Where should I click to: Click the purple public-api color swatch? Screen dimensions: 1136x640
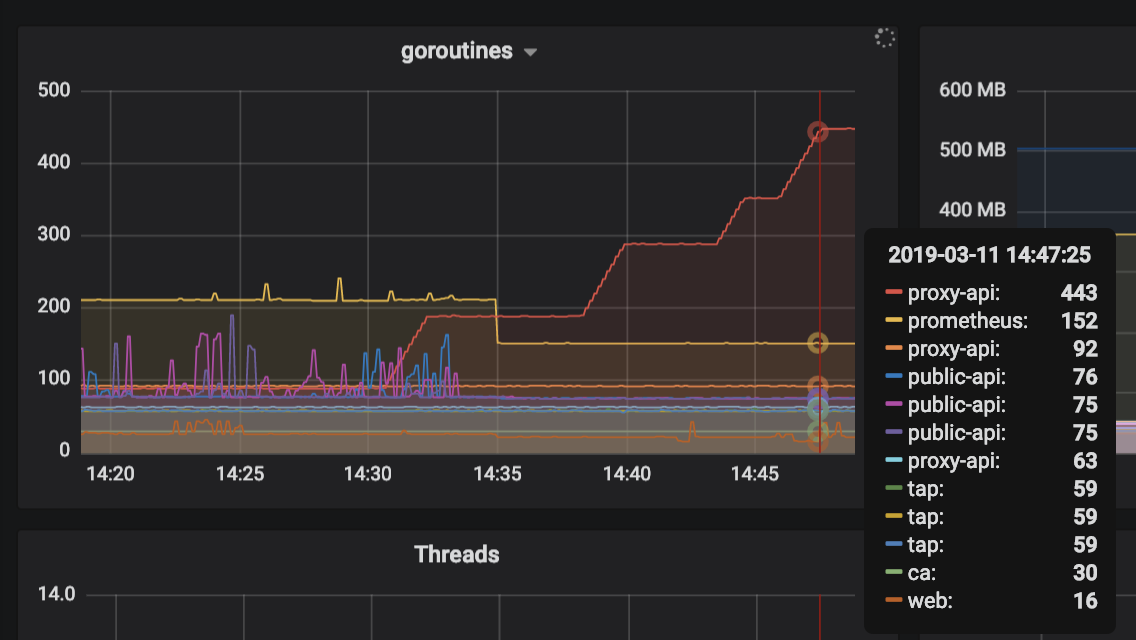[893, 433]
